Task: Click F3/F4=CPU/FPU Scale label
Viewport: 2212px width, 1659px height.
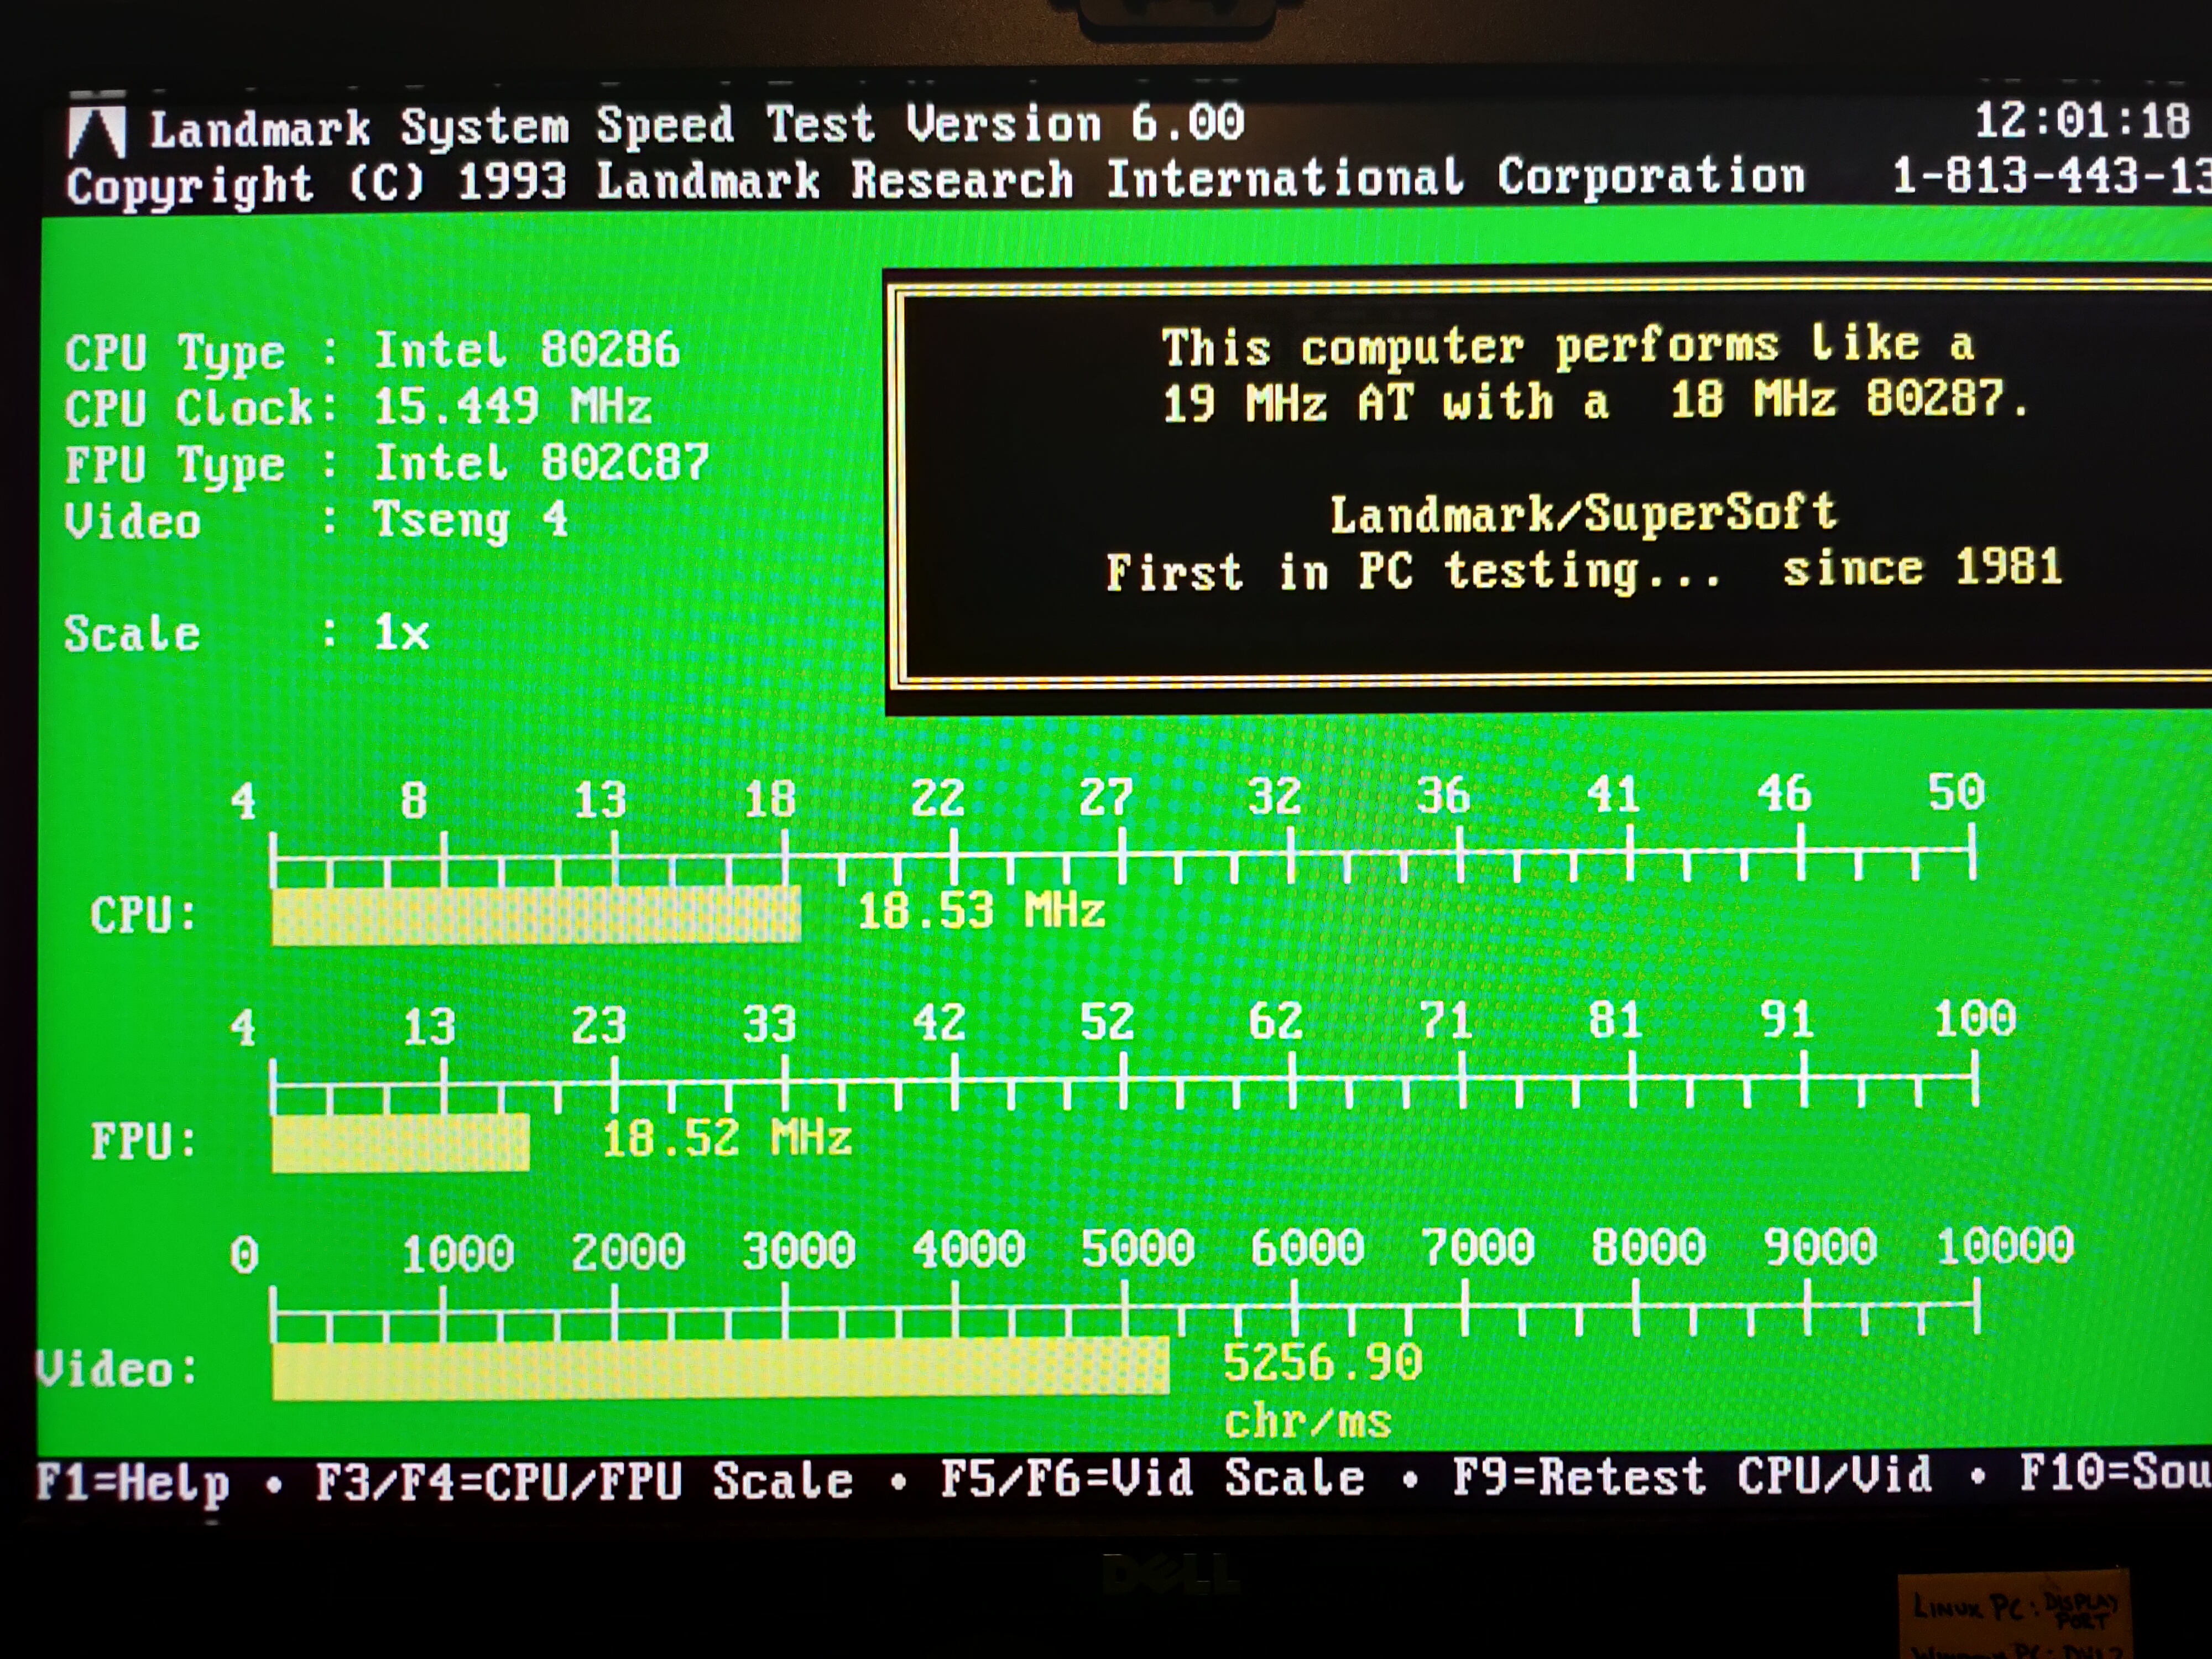Action: tap(584, 1481)
